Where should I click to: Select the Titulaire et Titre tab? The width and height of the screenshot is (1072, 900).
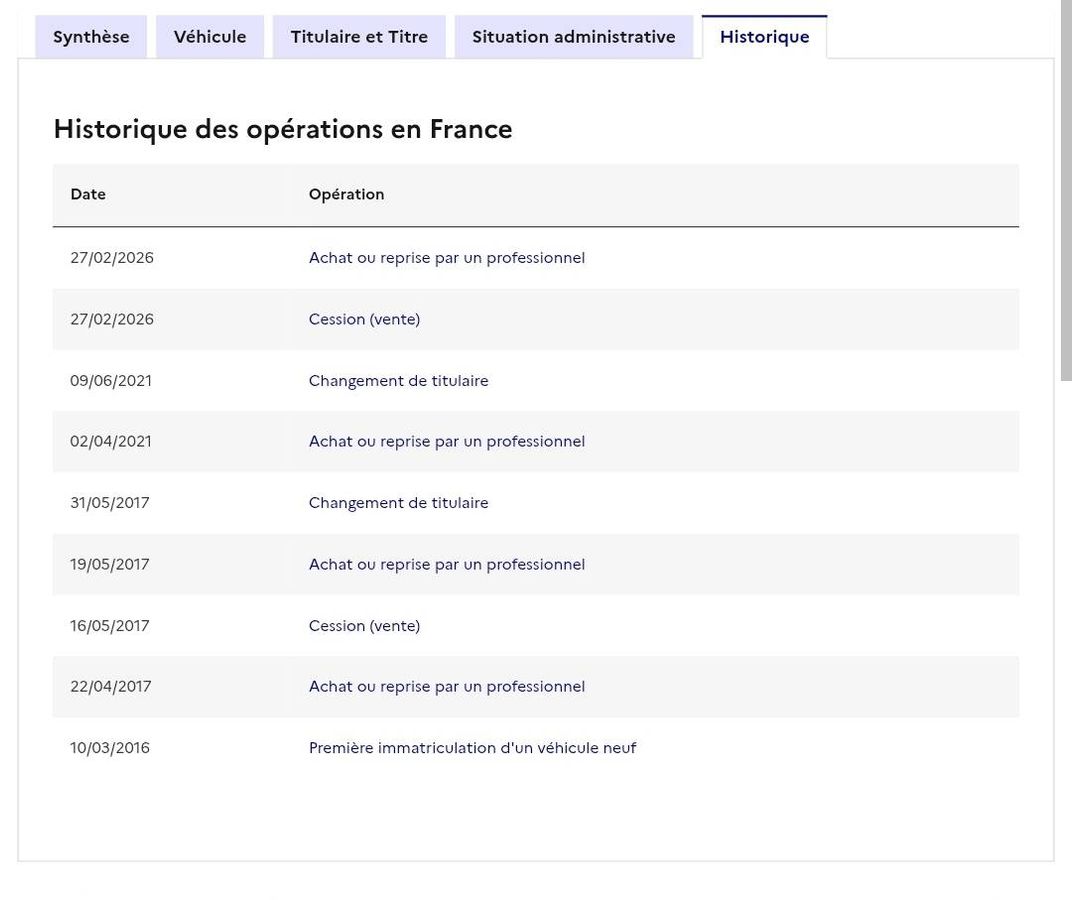coord(359,37)
